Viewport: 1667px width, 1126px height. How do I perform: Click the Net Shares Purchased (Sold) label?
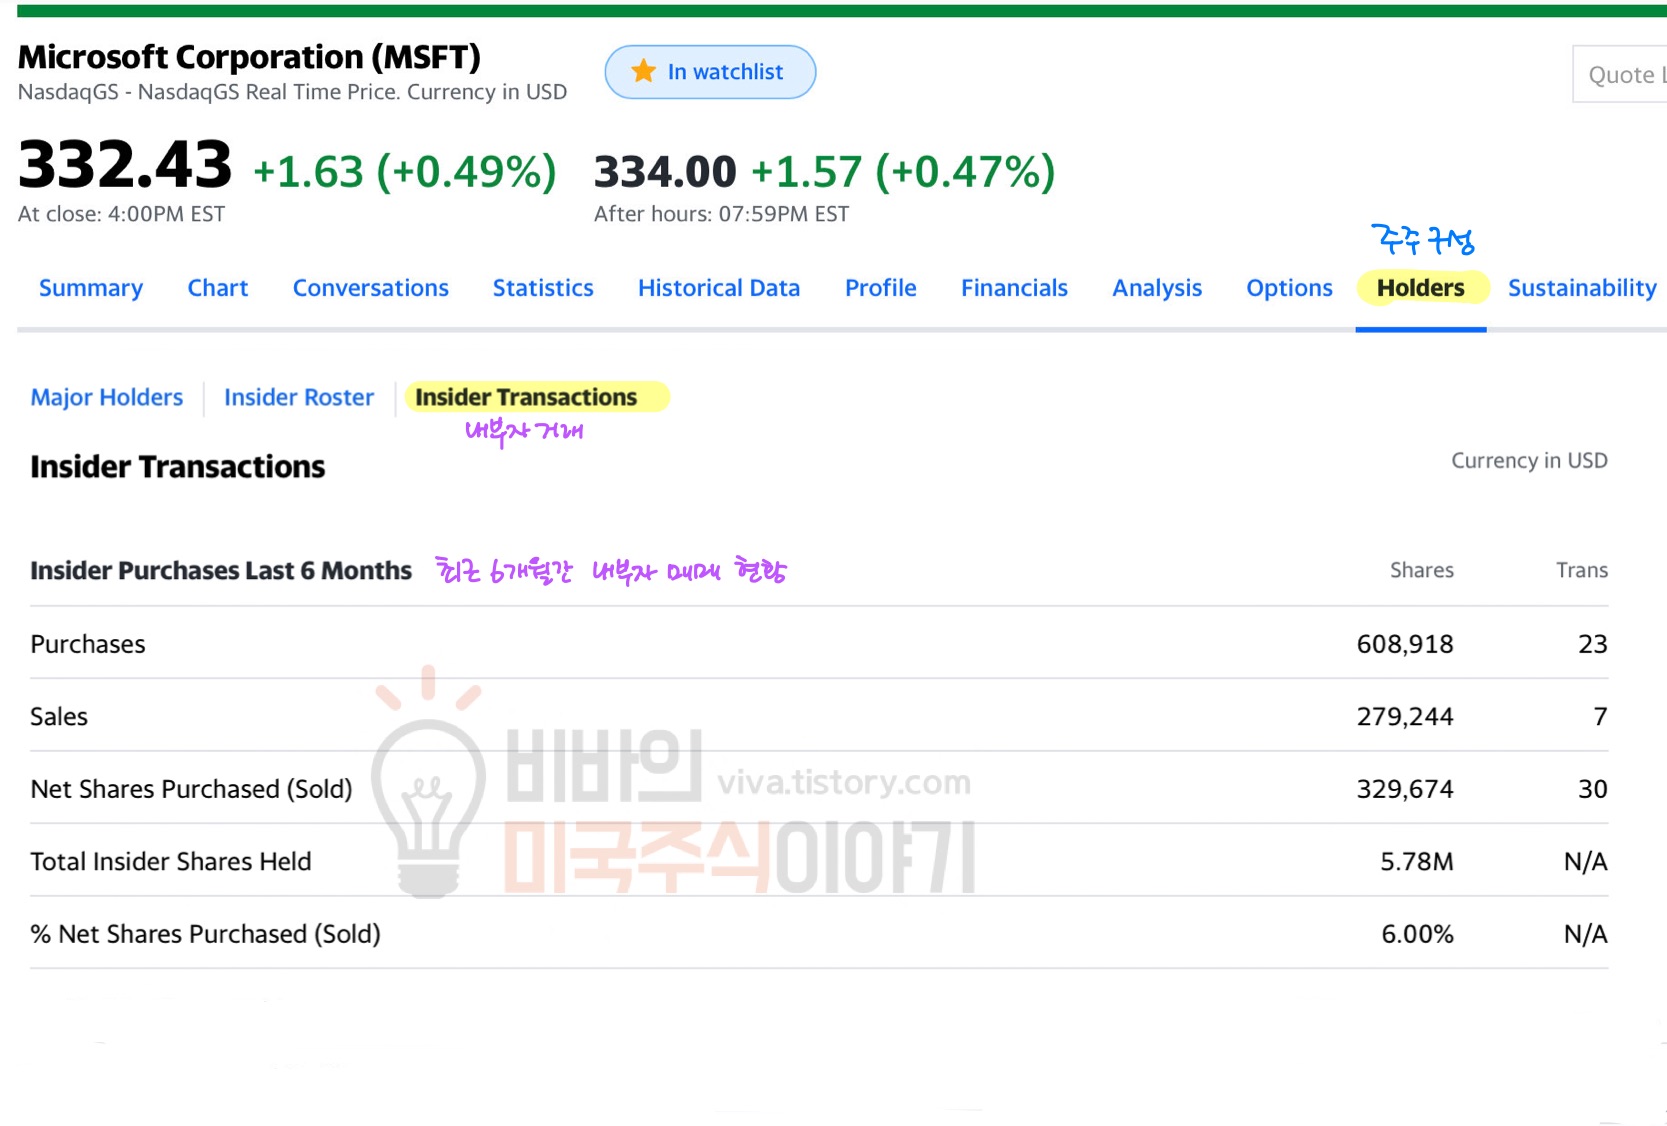tap(192, 789)
